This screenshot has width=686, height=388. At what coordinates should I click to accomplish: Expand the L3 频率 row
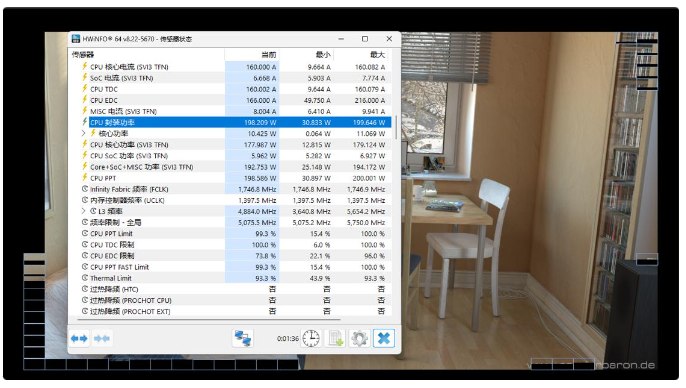(x=84, y=211)
